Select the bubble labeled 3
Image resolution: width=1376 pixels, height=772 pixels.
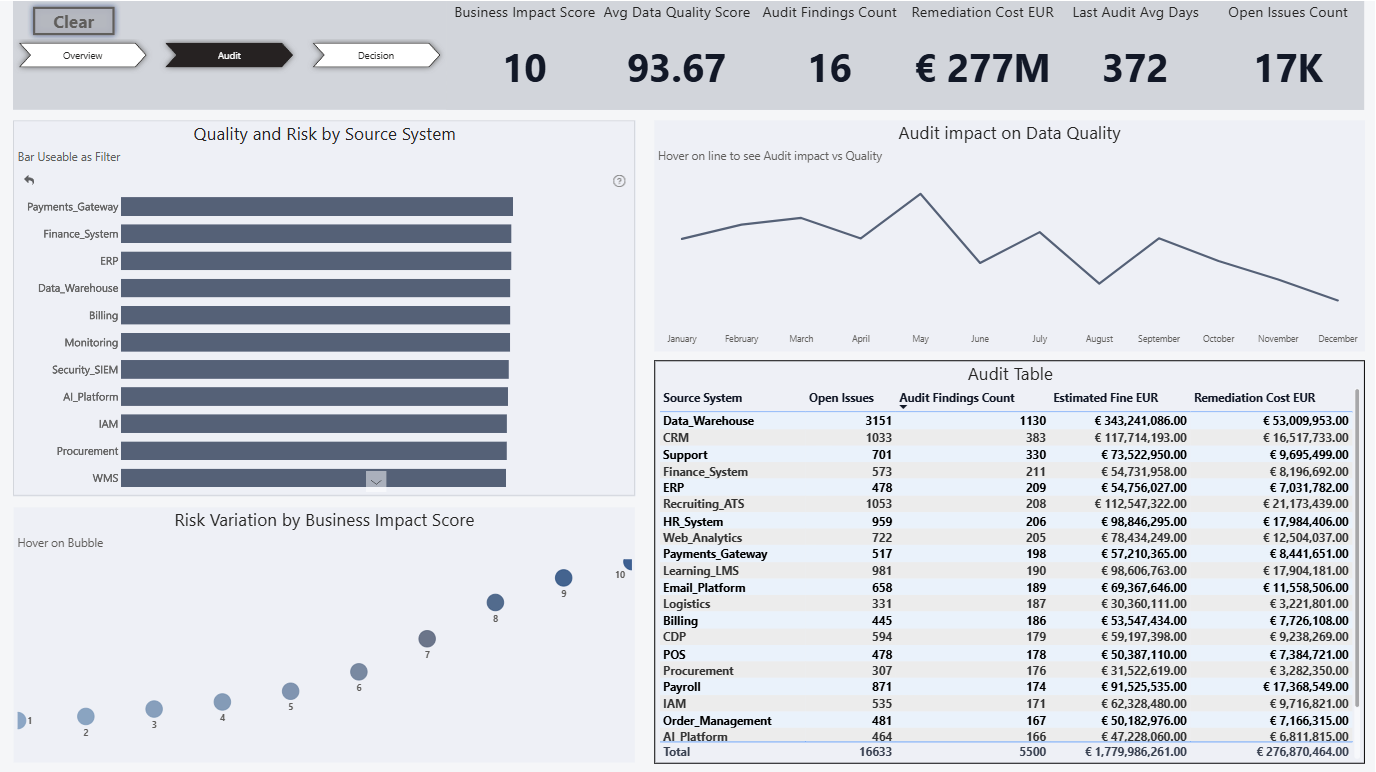154,709
